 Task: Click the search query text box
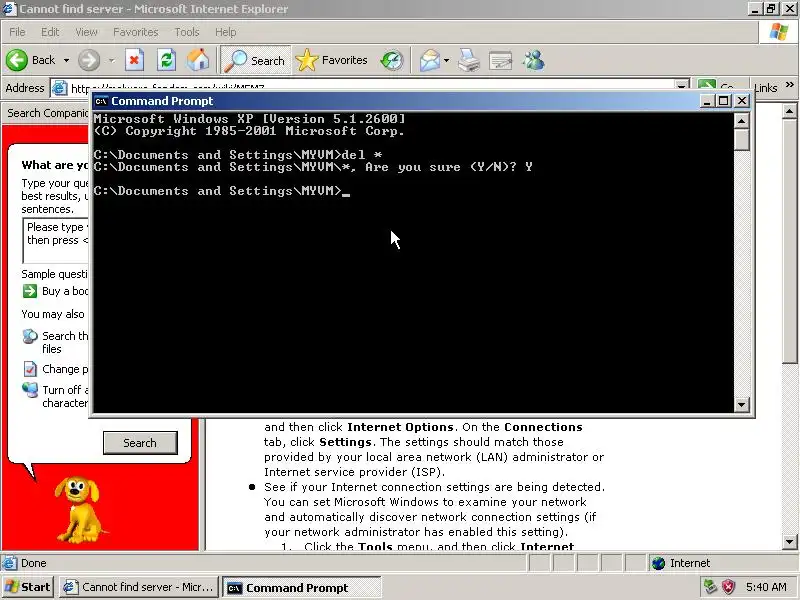pos(56,241)
